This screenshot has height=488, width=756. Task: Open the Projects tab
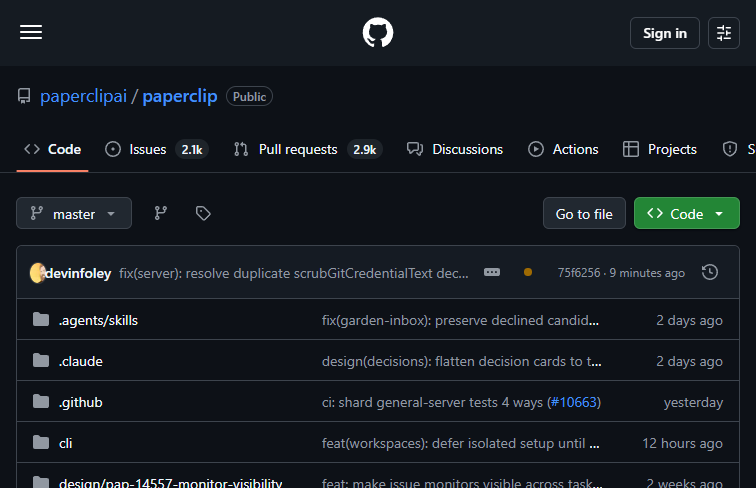(x=660, y=149)
